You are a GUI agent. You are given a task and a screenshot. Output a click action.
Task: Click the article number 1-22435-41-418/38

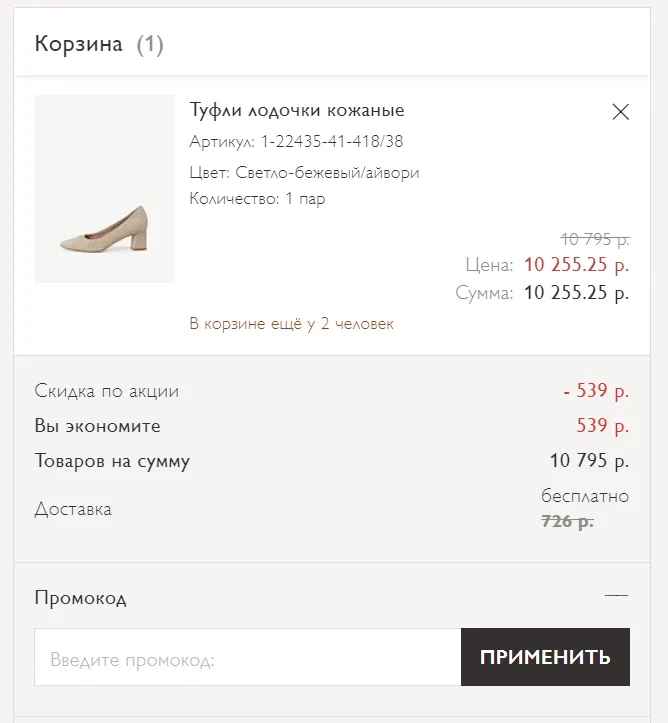pos(332,141)
